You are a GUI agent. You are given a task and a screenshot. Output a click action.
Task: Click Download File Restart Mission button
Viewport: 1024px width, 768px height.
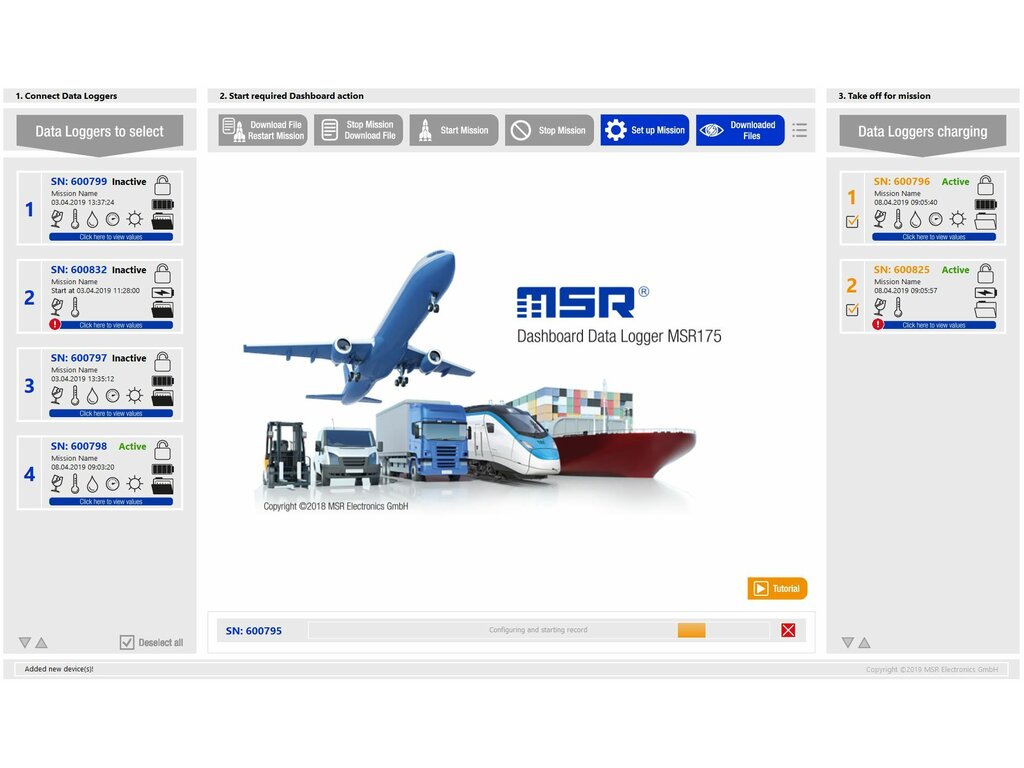pos(263,130)
